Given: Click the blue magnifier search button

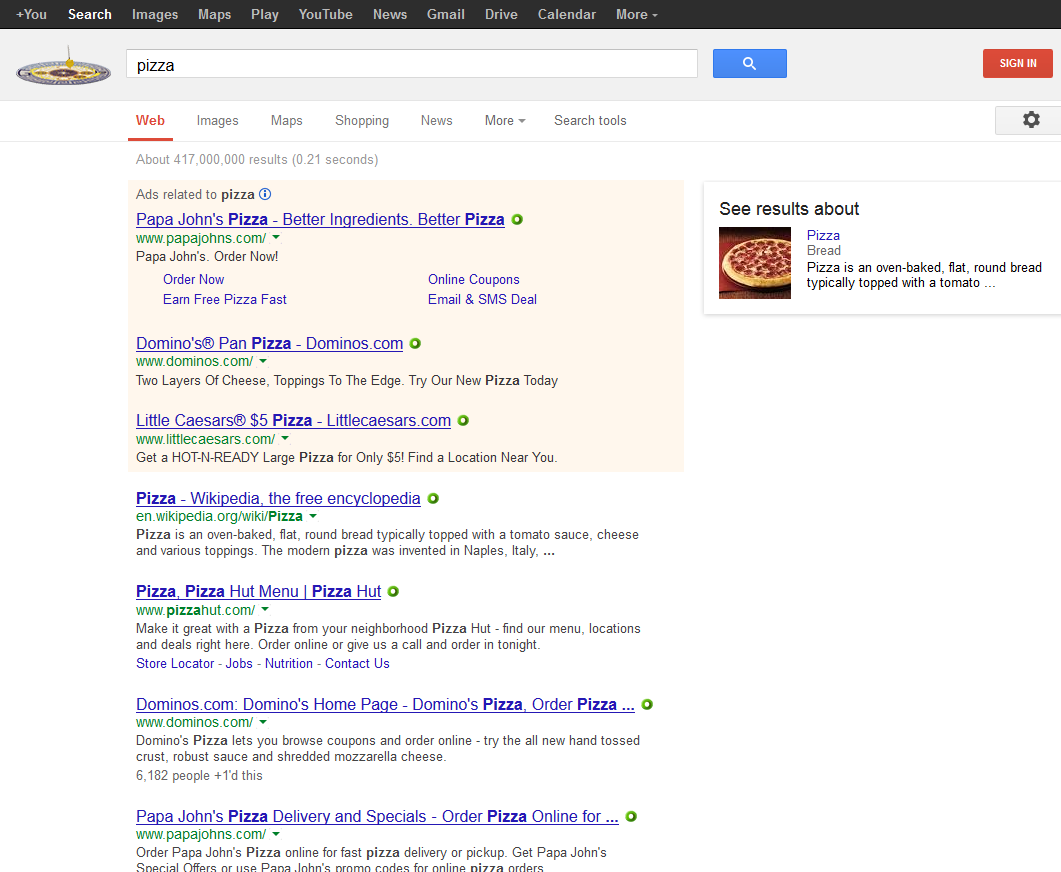Looking at the screenshot, I should click(x=749, y=64).
